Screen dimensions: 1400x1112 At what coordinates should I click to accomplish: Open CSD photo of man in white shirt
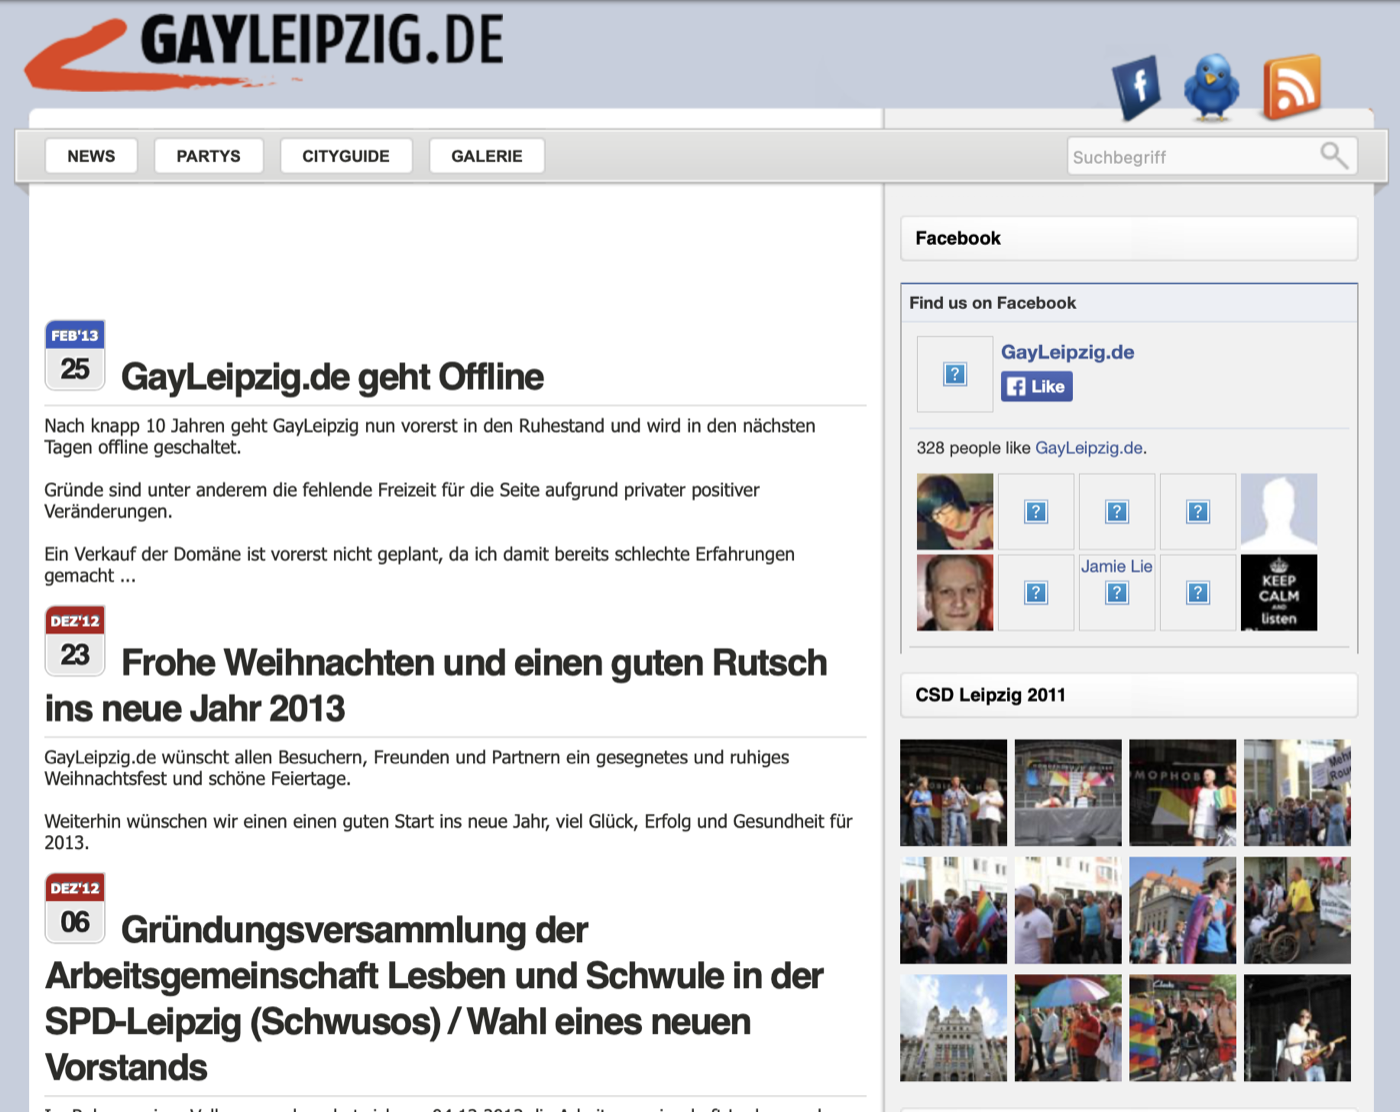point(1068,910)
